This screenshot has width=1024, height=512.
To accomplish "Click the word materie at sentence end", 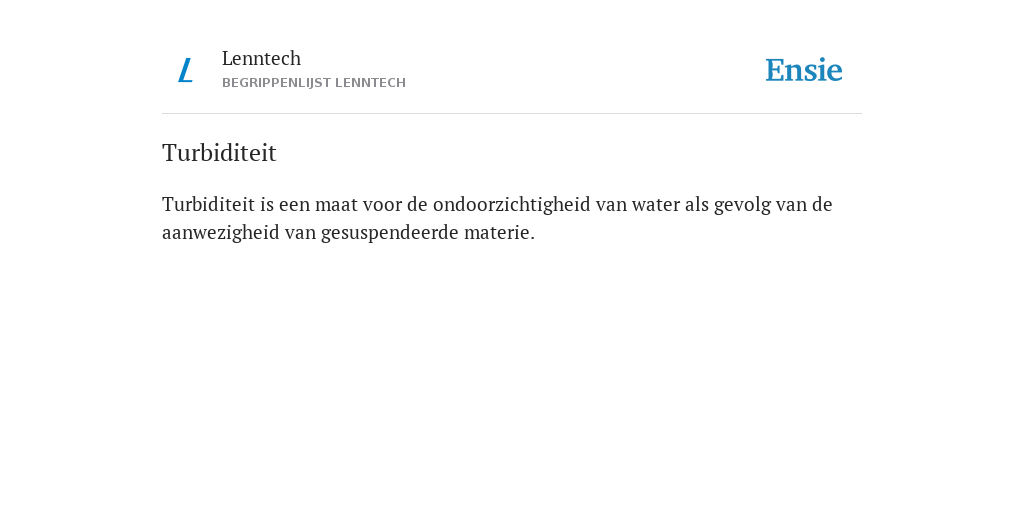I will [x=496, y=232].
